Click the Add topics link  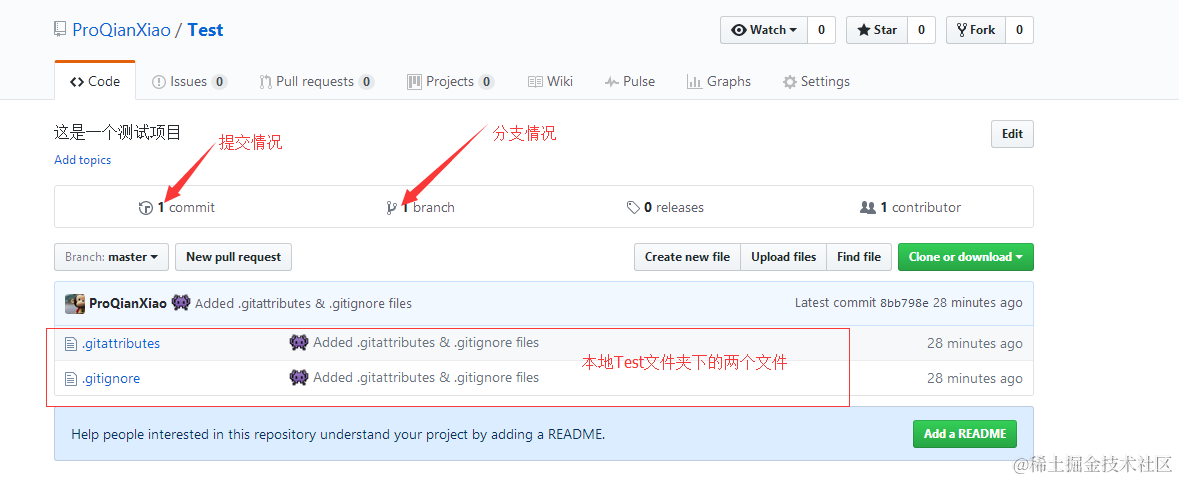point(83,160)
